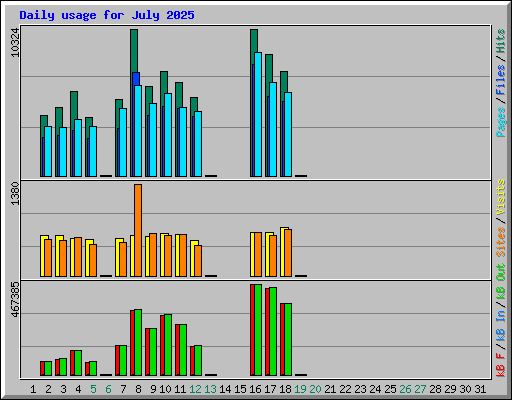This screenshot has height=400, width=512.
Task: Click day 7 on the x-axis
Action: point(123,389)
